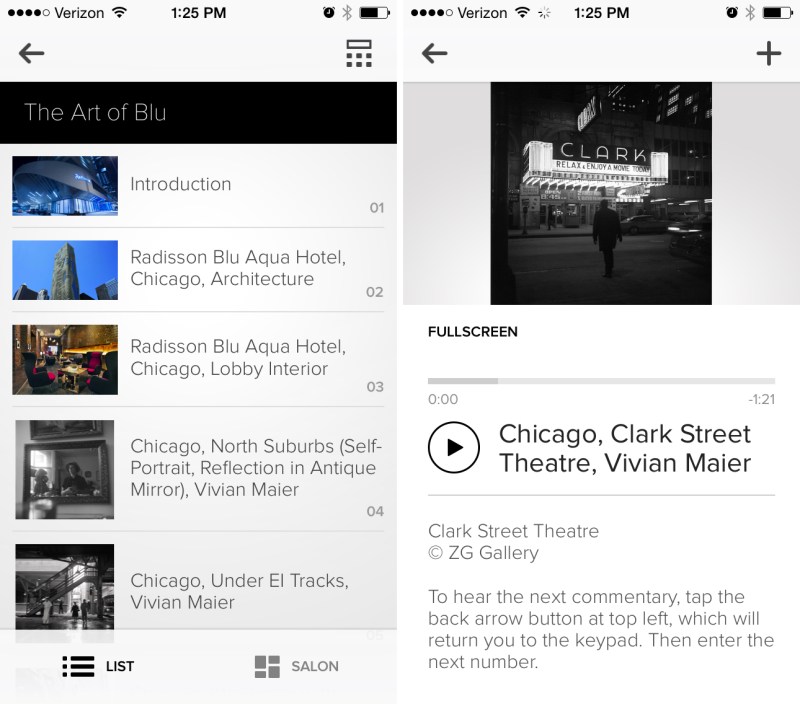
Task: Switch to the SALON view tab
Action: pyautogui.click(x=296, y=666)
